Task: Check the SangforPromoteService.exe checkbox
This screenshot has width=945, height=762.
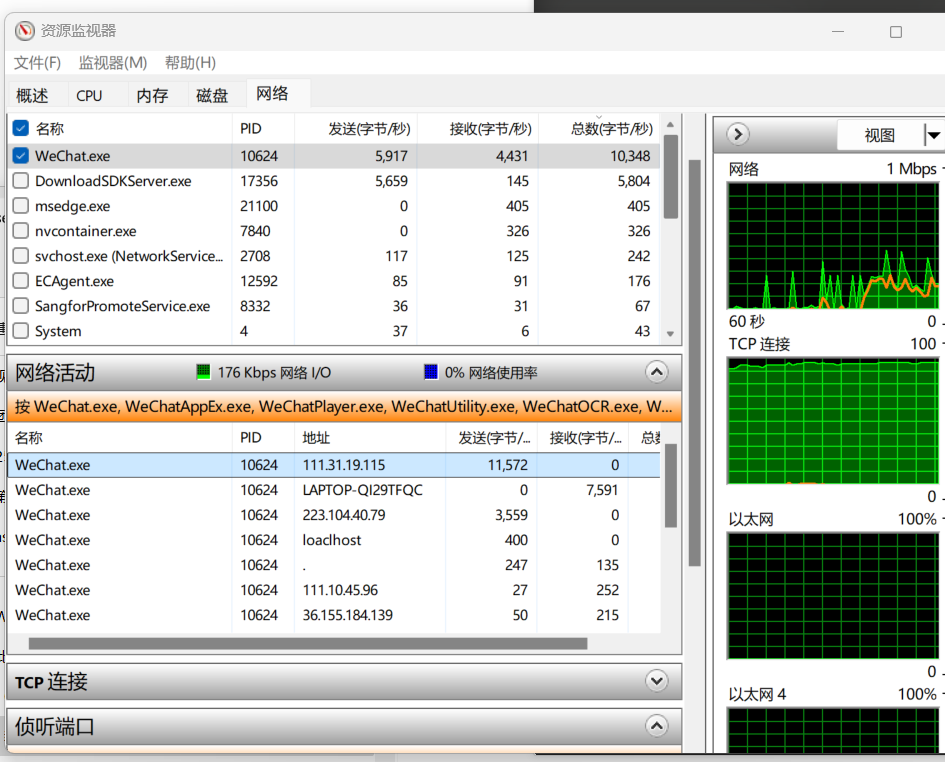Action: pyautogui.click(x=20, y=306)
